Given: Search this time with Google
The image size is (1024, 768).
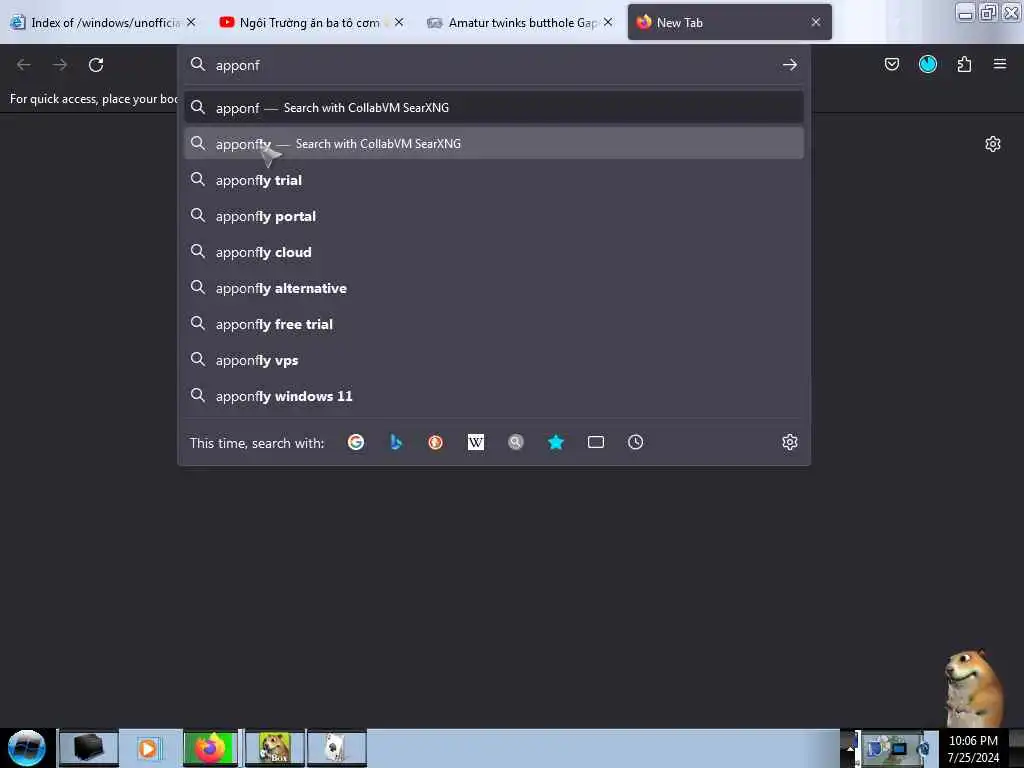Looking at the screenshot, I should coord(356,442).
